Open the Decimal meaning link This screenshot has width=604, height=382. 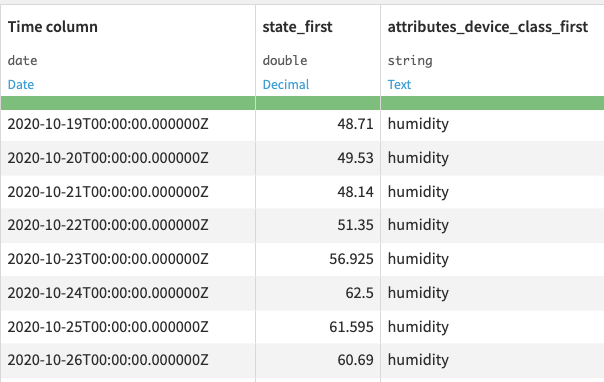[x=286, y=84]
